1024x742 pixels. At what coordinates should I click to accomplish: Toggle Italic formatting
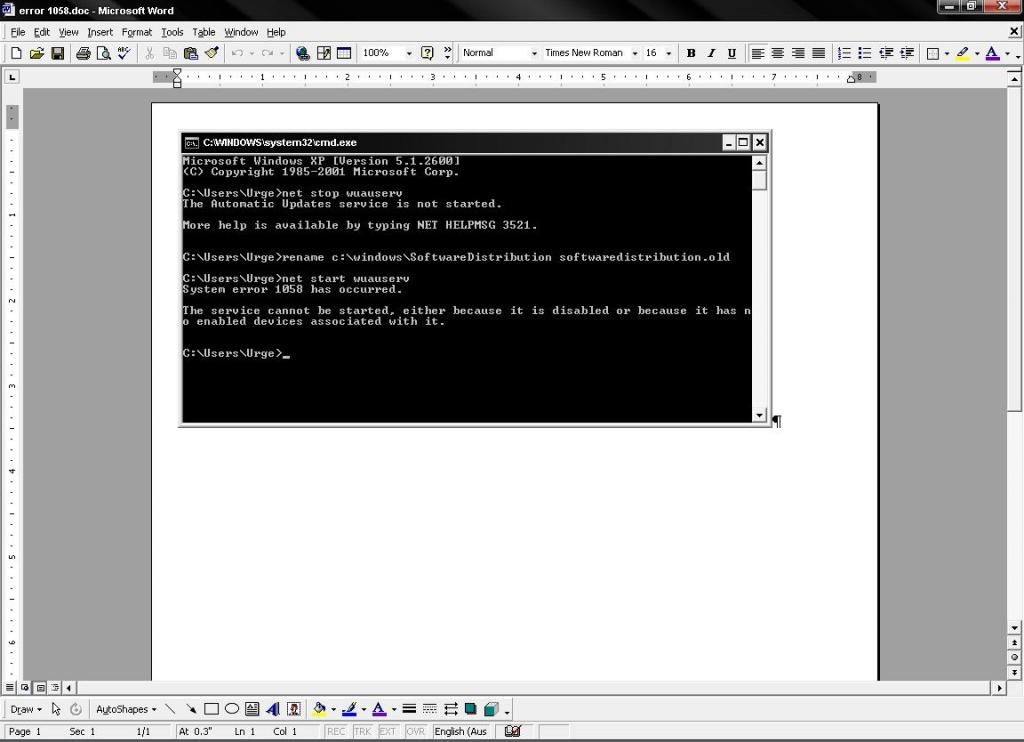click(x=711, y=54)
